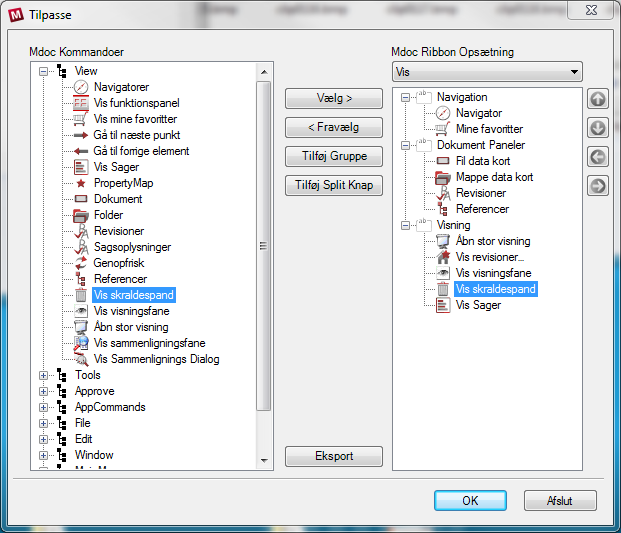Click the Vælg > button
Viewport: 621px width, 533px height.
click(334, 98)
